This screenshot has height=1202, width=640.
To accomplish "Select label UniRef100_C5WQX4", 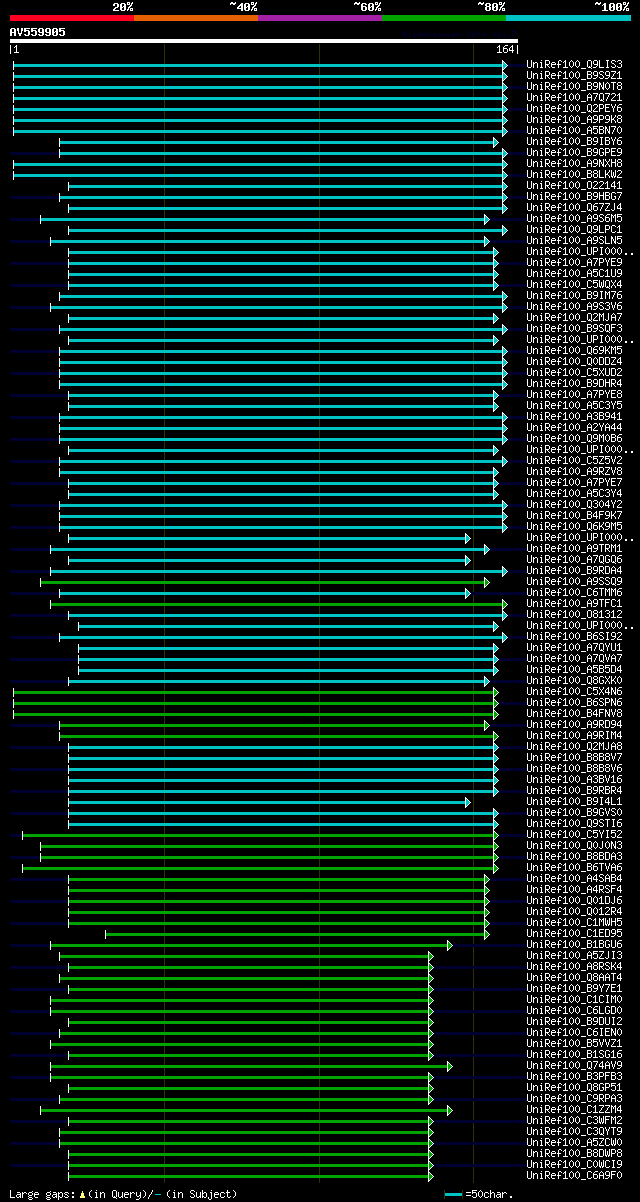I will [x=575, y=285].
